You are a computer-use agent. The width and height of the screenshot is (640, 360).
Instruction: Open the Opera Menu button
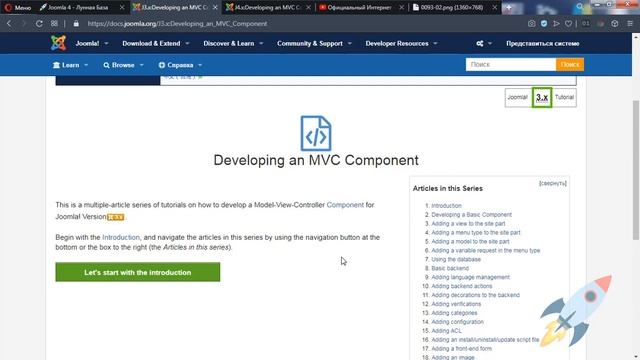(x=18, y=7)
